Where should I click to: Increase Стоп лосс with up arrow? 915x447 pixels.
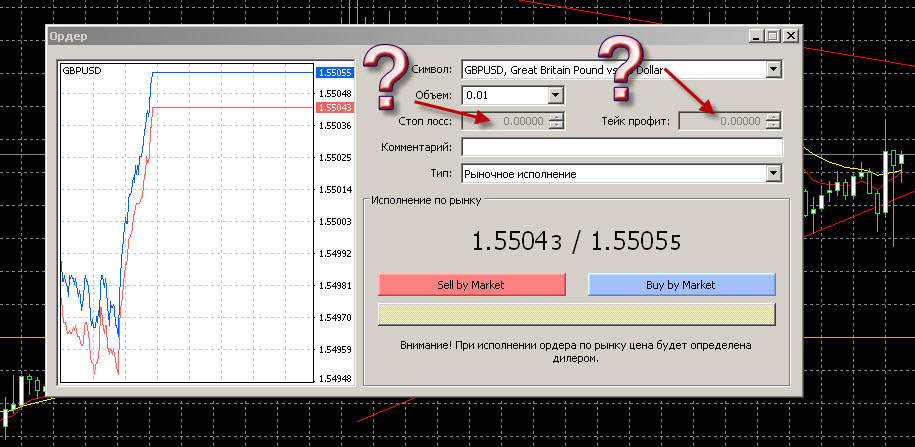coord(558,117)
